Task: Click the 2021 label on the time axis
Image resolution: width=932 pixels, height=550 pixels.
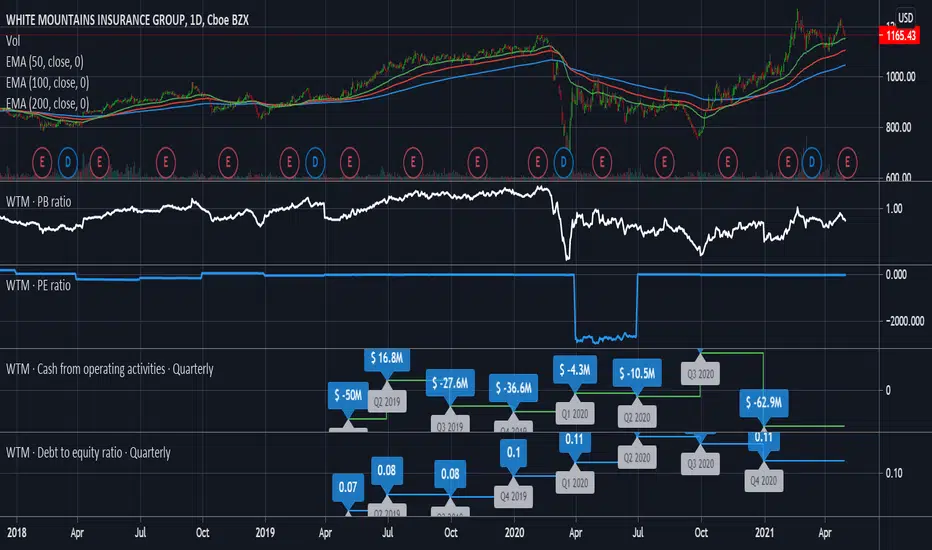Action: pos(764,532)
